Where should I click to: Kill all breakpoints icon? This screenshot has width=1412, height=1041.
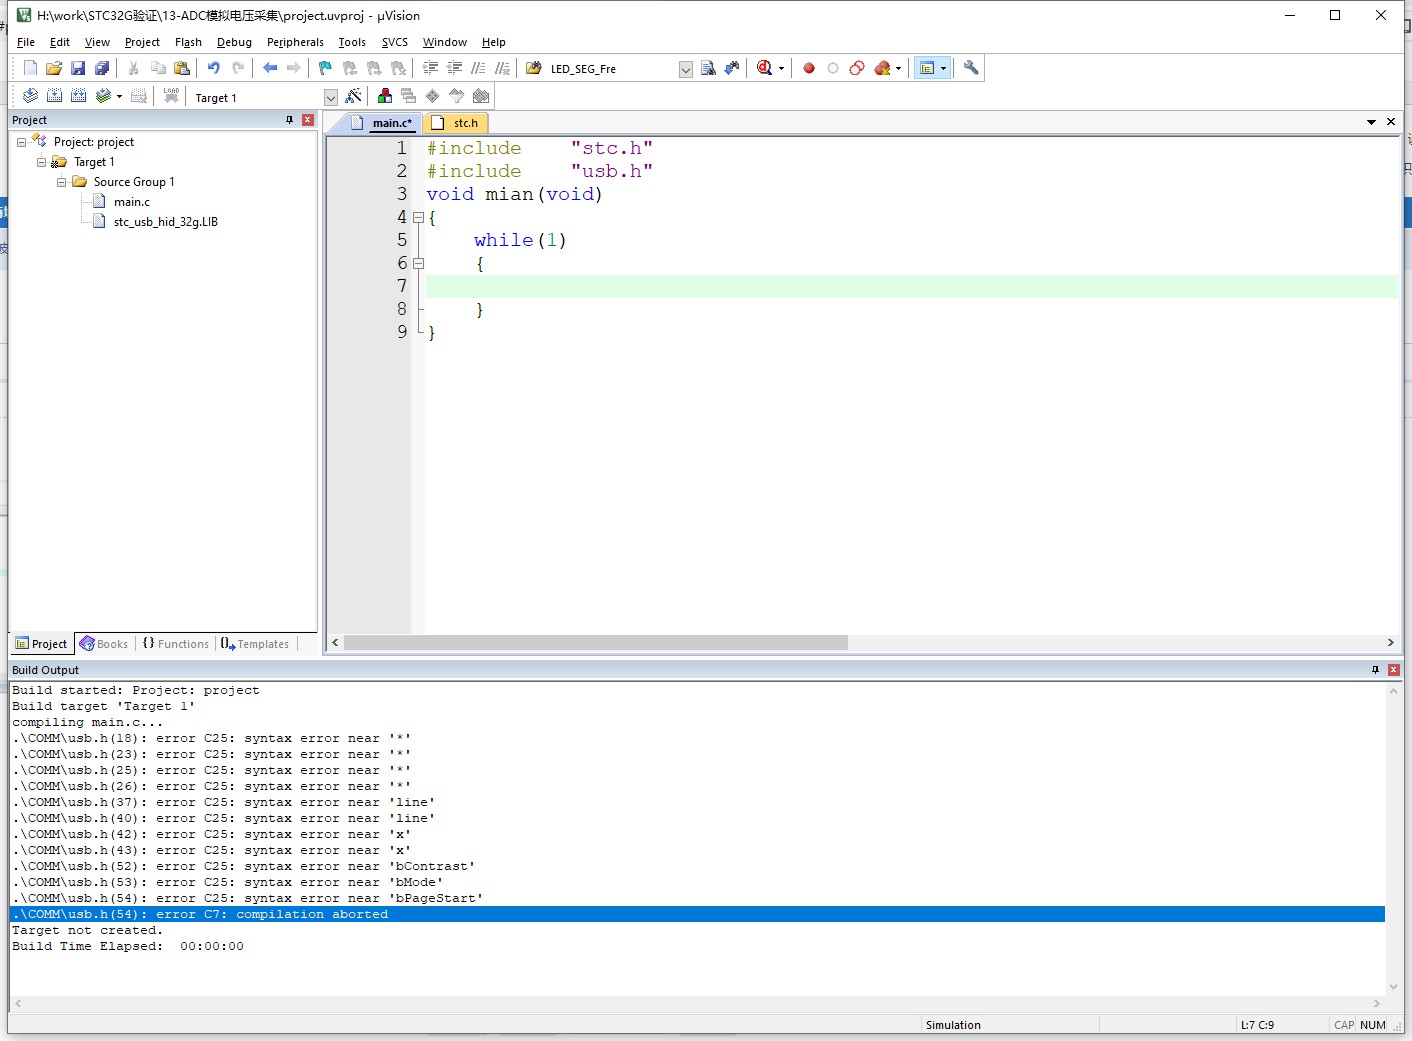coord(882,68)
